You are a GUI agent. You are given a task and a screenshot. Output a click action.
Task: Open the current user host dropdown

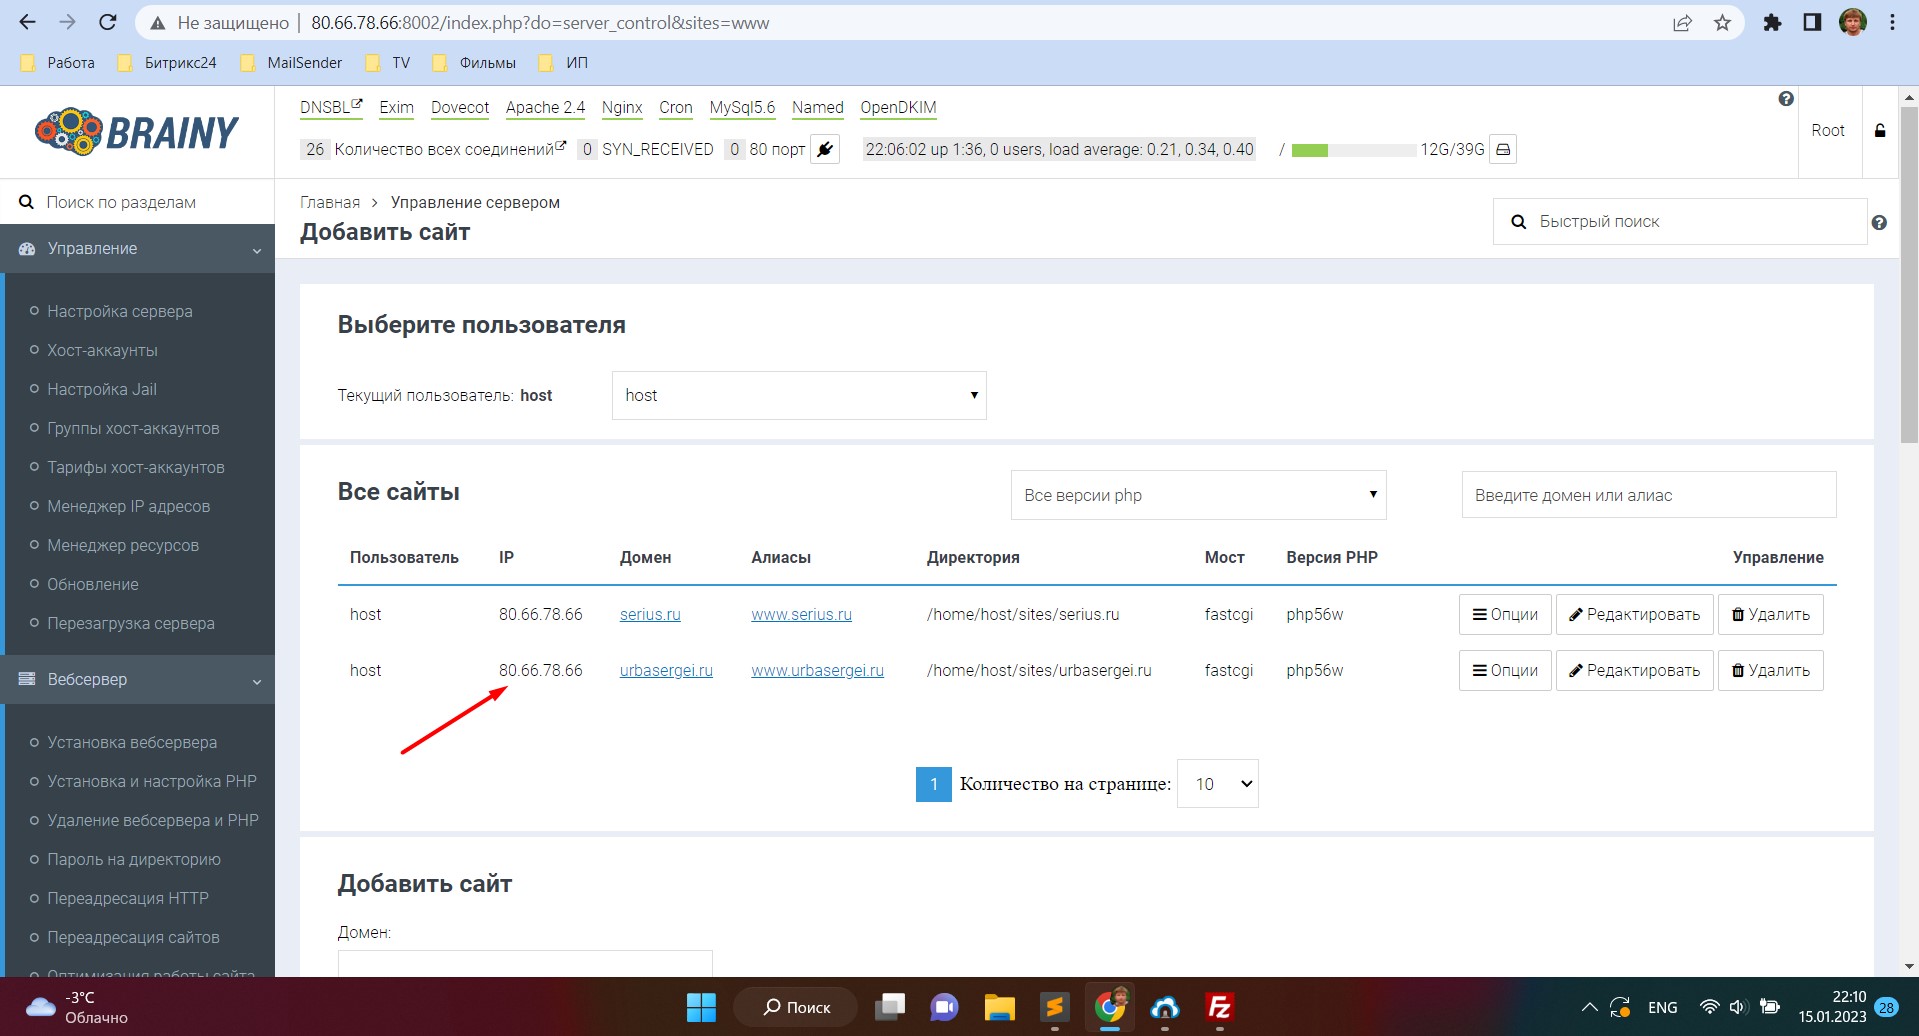point(798,395)
